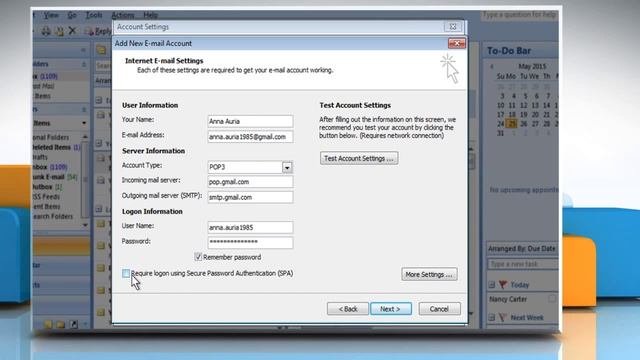Viewport: 640px width, 360px height.
Task: Click the folder icon above the mail list
Action: pyautogui.click(x=101, y=51)
